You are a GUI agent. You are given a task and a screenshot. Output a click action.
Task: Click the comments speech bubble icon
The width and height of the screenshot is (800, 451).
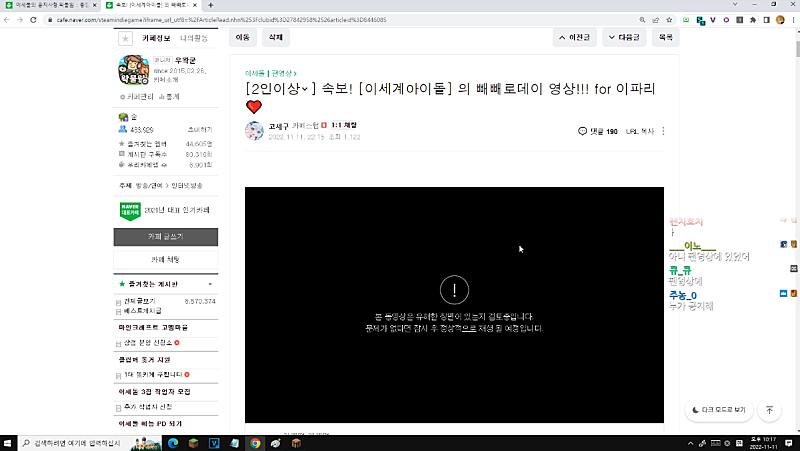[x=582, y=131]
